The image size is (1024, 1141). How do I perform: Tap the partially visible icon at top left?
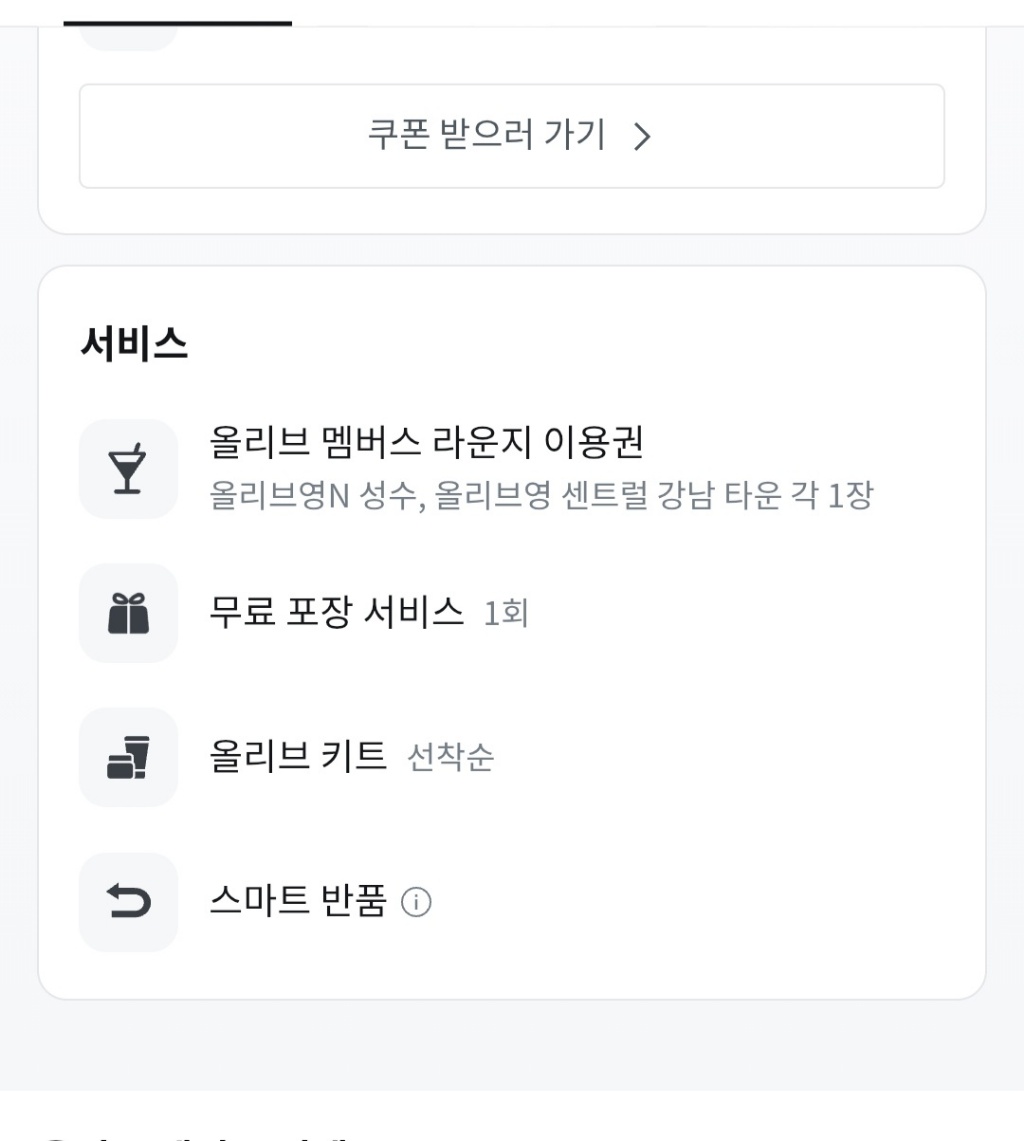click(128, 38)
